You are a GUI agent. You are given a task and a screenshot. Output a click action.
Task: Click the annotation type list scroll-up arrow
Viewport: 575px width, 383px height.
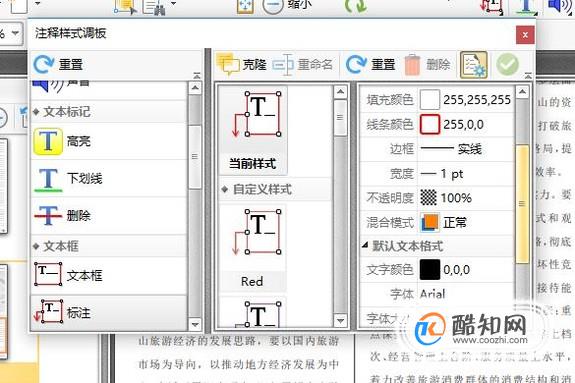click(195, 88)
